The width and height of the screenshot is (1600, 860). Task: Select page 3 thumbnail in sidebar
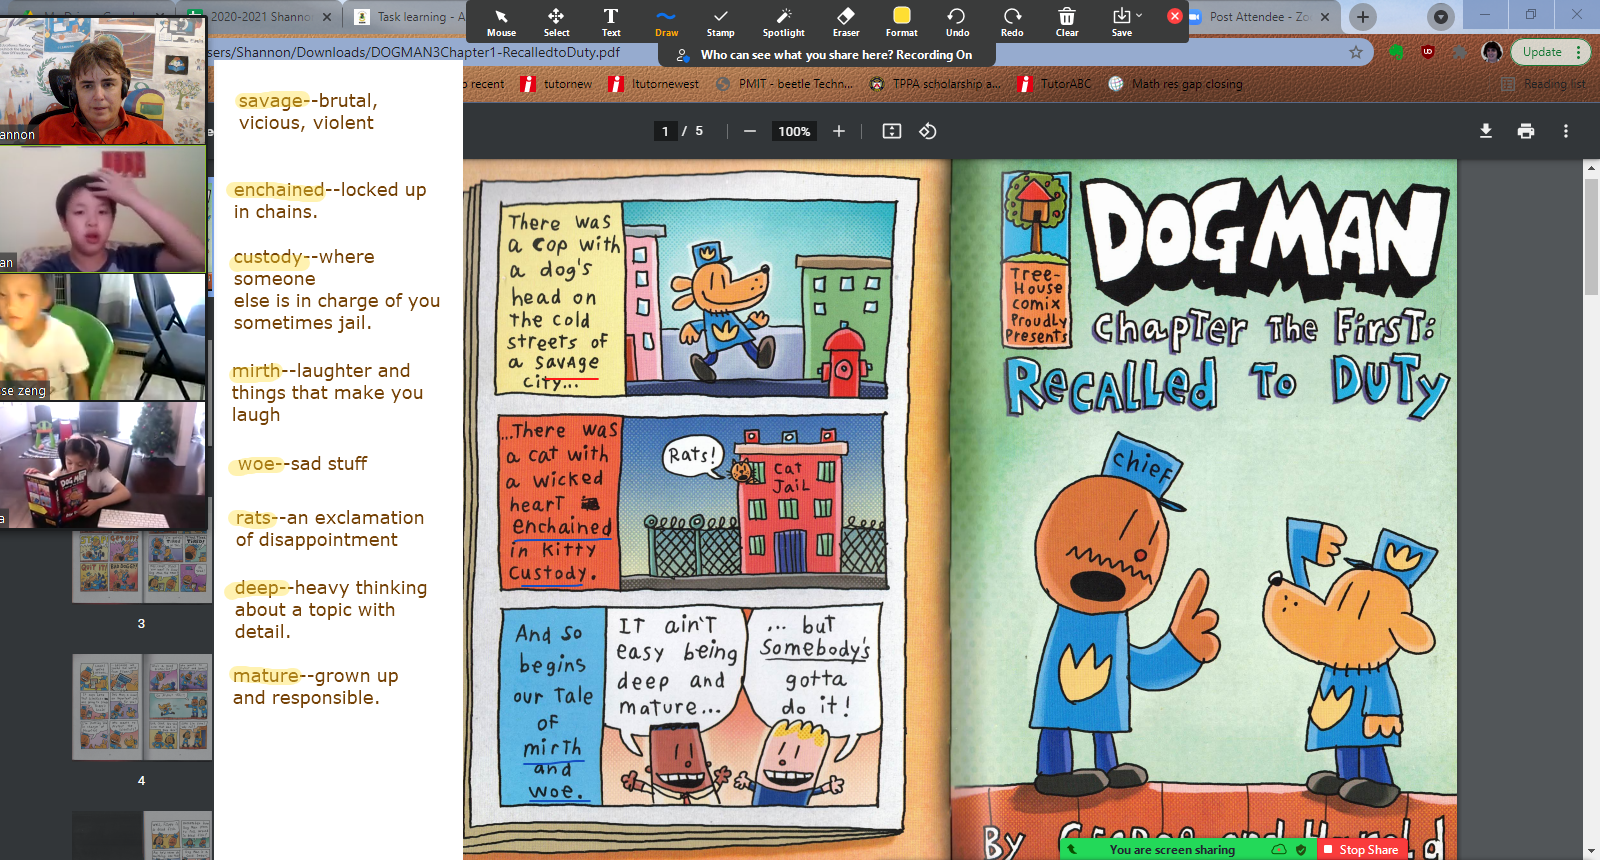(141, 567)
